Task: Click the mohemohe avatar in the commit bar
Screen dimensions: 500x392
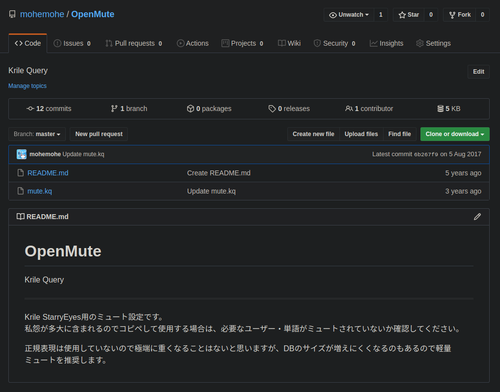Action: [22, 154]
